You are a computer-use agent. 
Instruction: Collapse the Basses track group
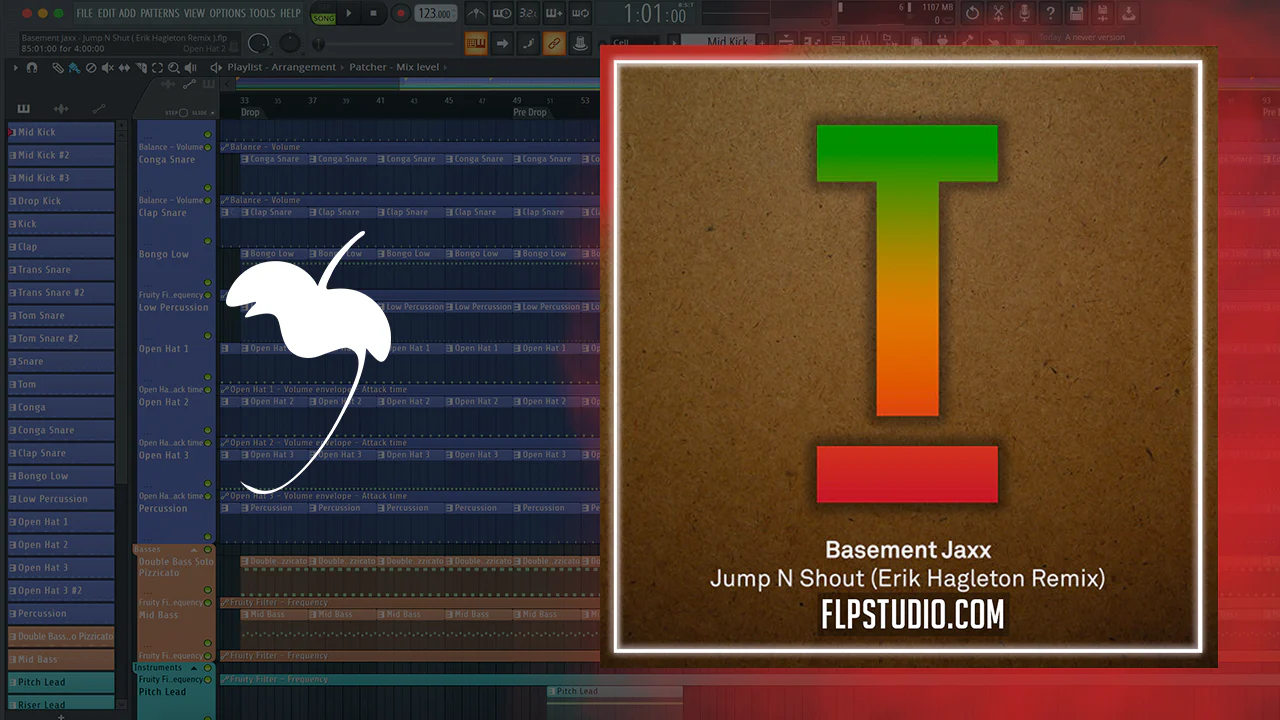tap(195, 550)
